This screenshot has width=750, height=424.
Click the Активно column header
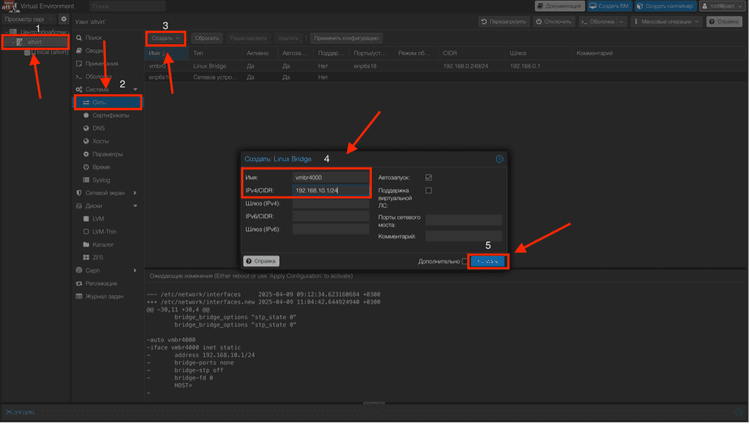[x=260, y=53]
